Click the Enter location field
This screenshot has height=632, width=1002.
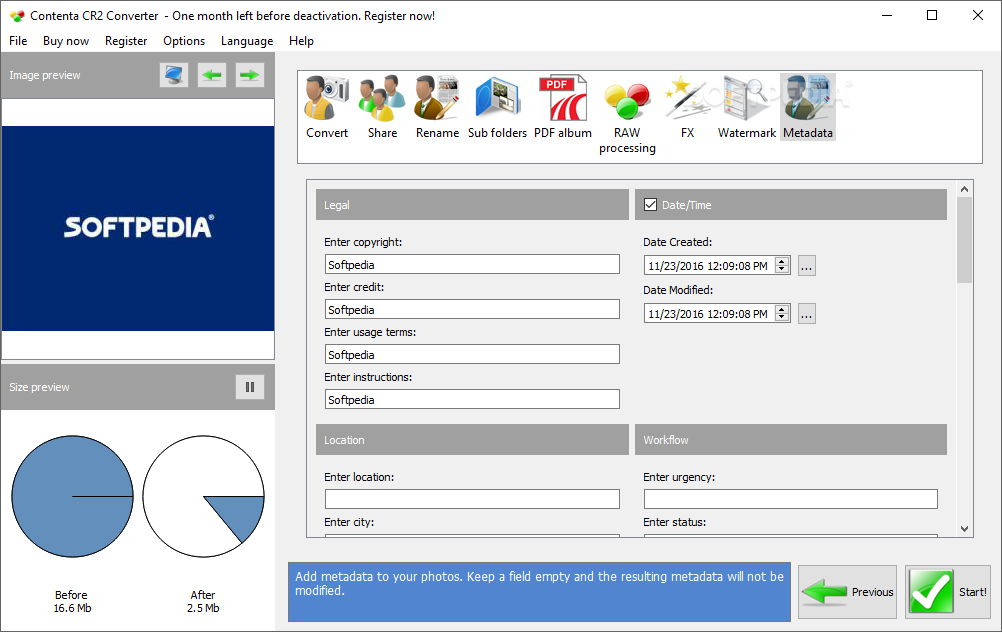(472, 499)
